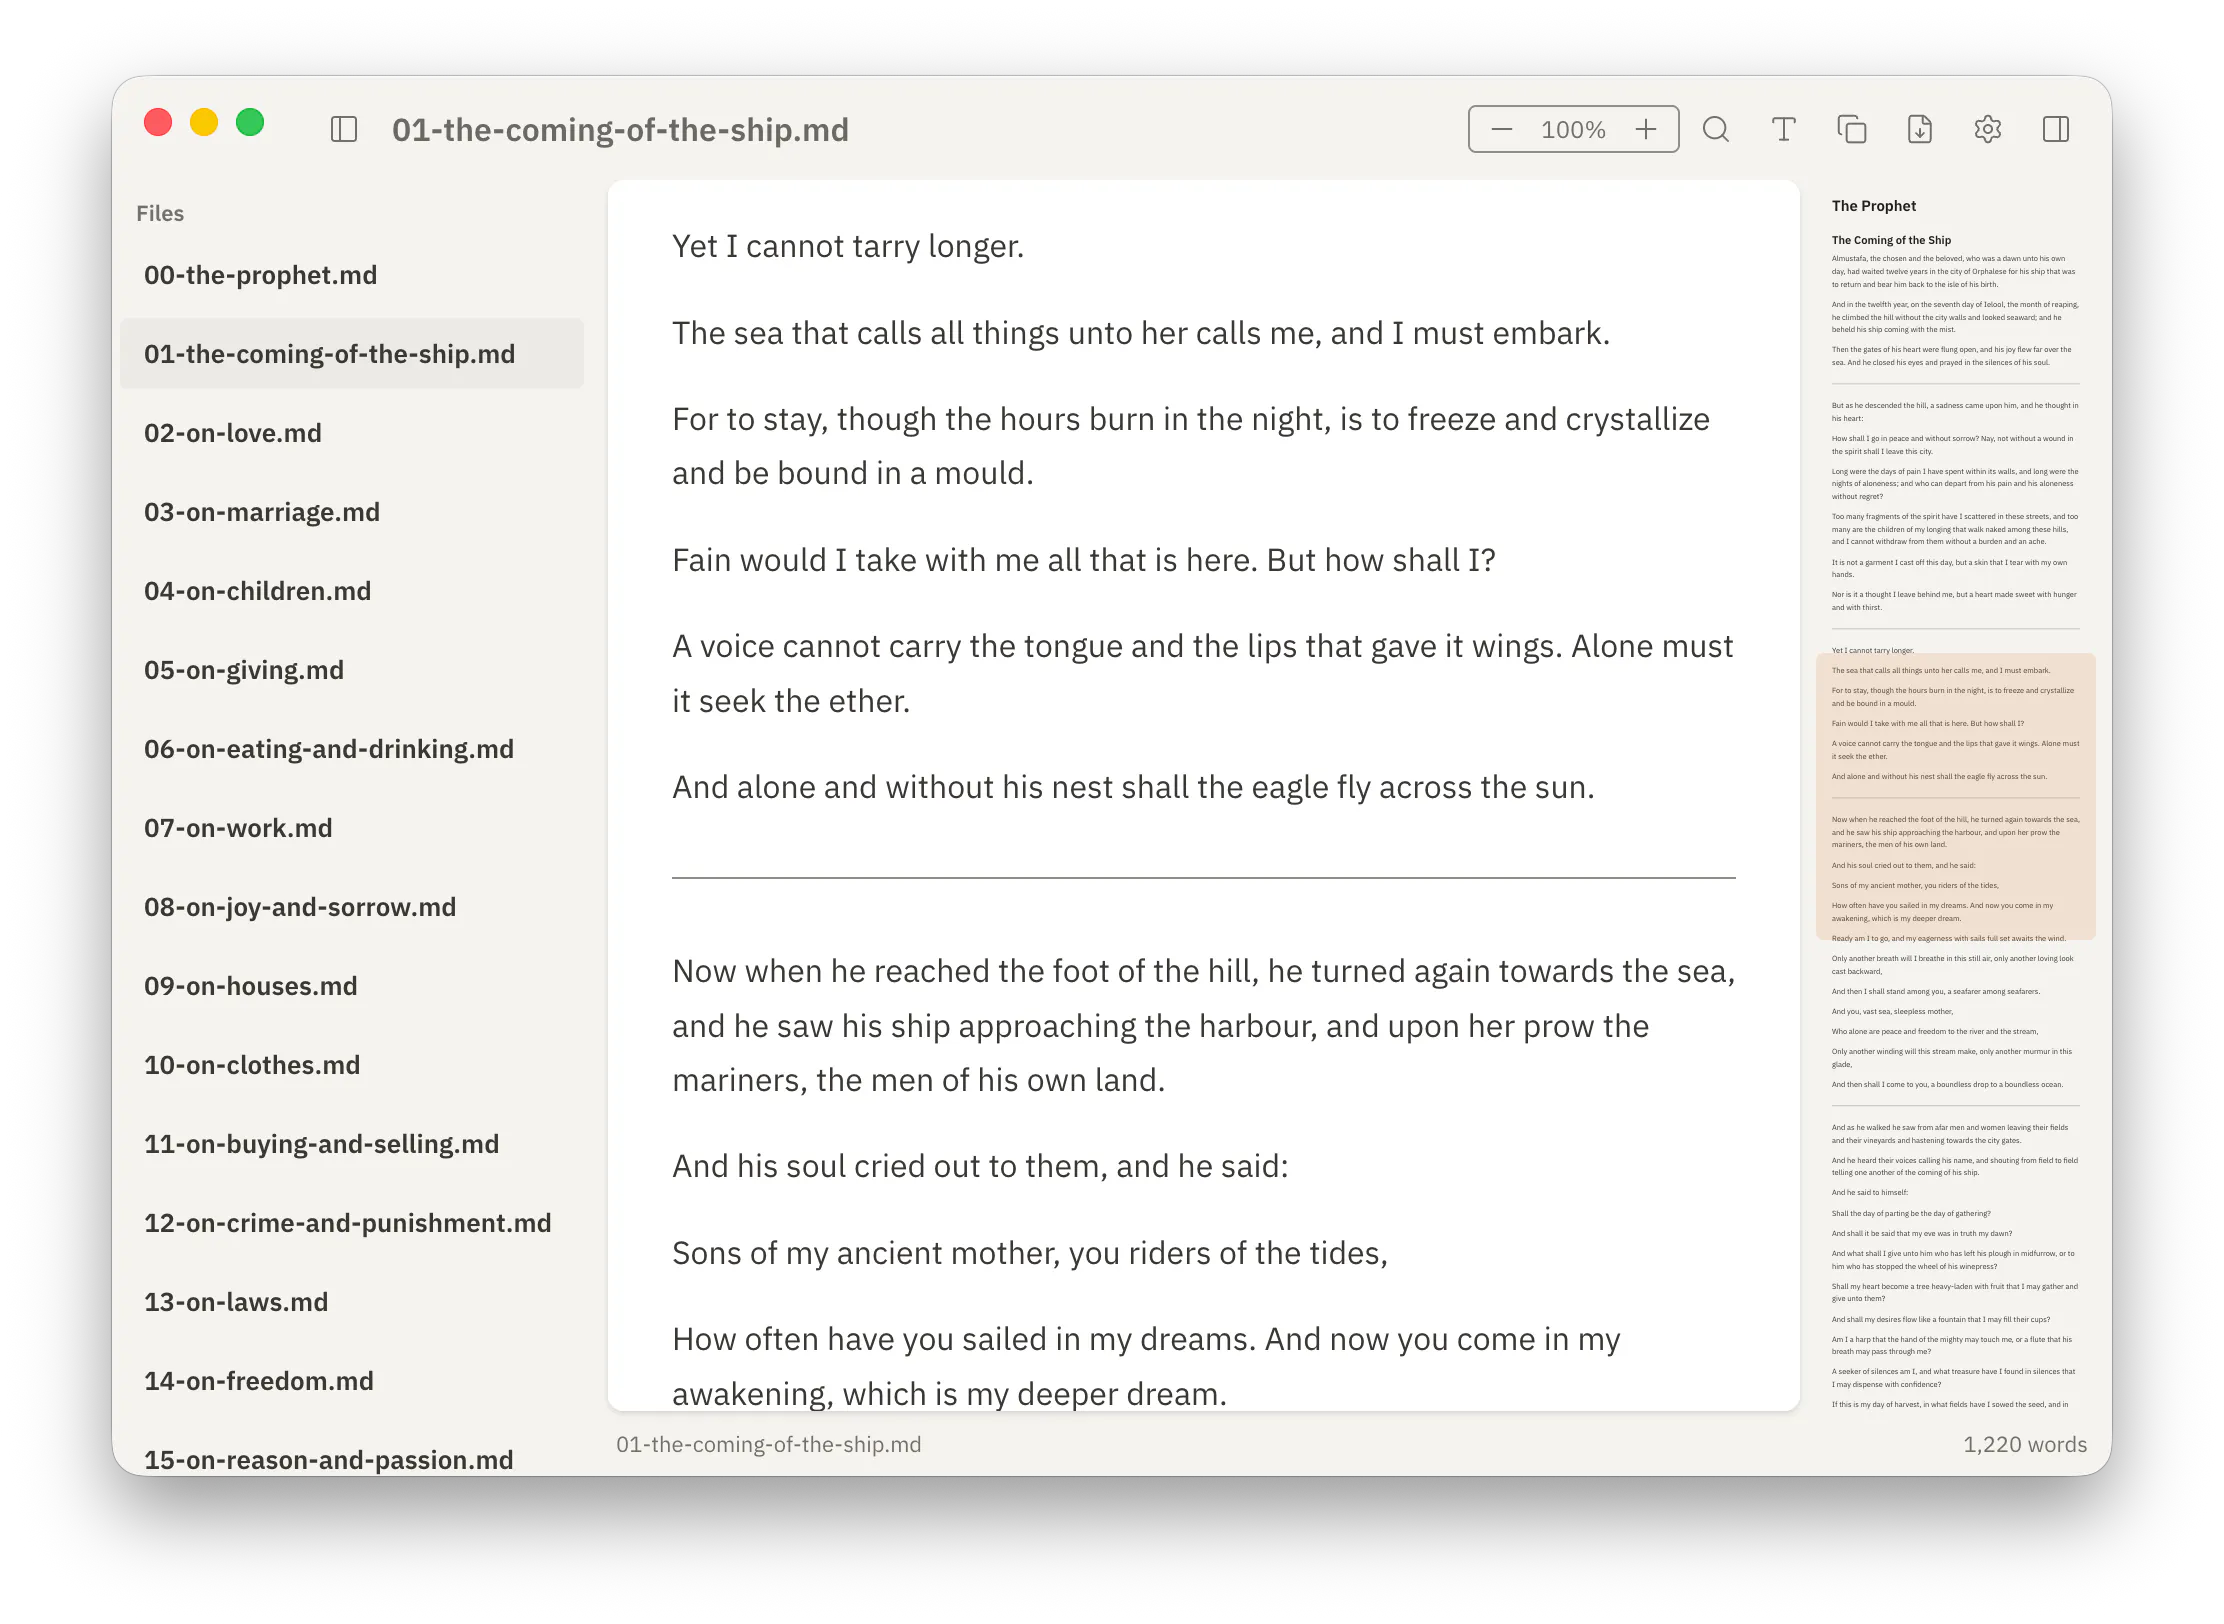Image resolution: width=2224 pixels, height=1624 pixels.
Task: Open 03-on-marriage.md file
Action: click(352, 512)
